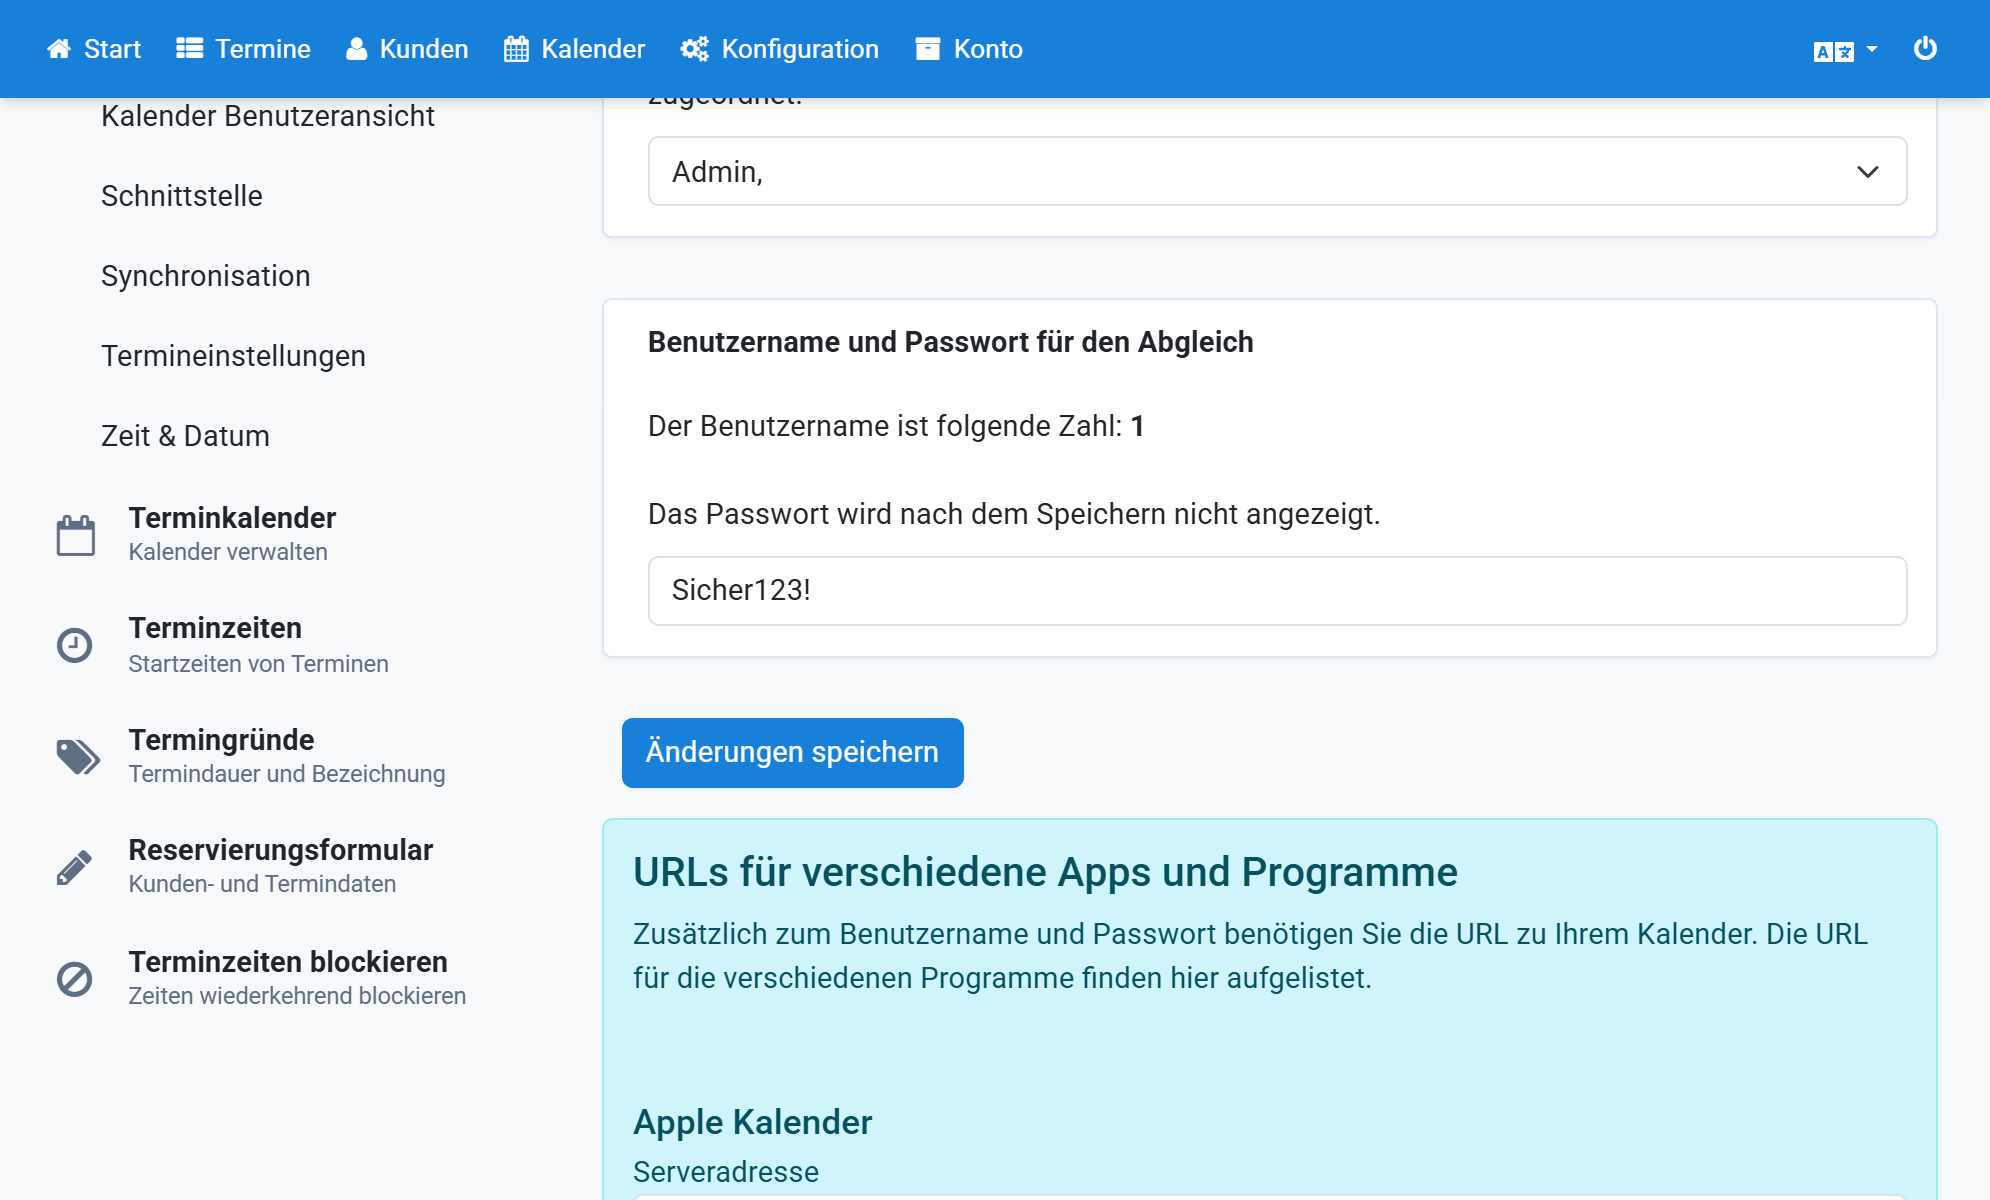Open the language switcher icon
1990x1200 pixels.
coord(1834,52)
